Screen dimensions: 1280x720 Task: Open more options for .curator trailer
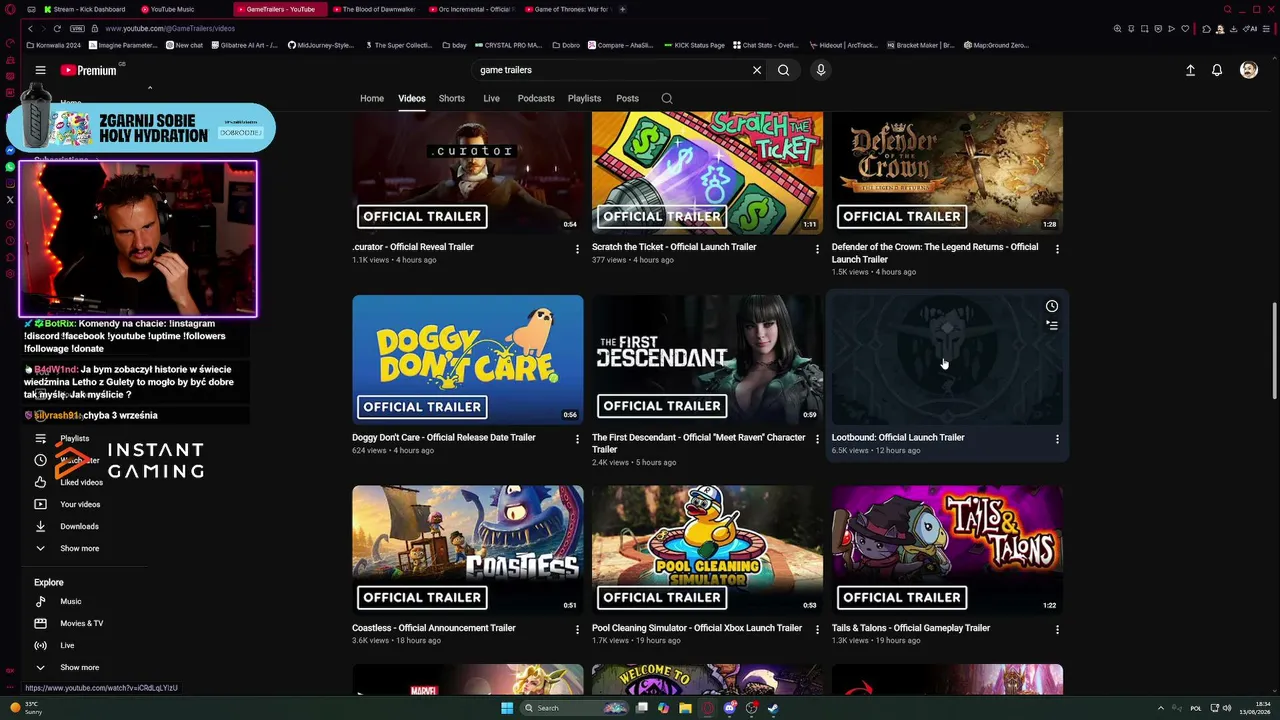click(x=577, y=249)
